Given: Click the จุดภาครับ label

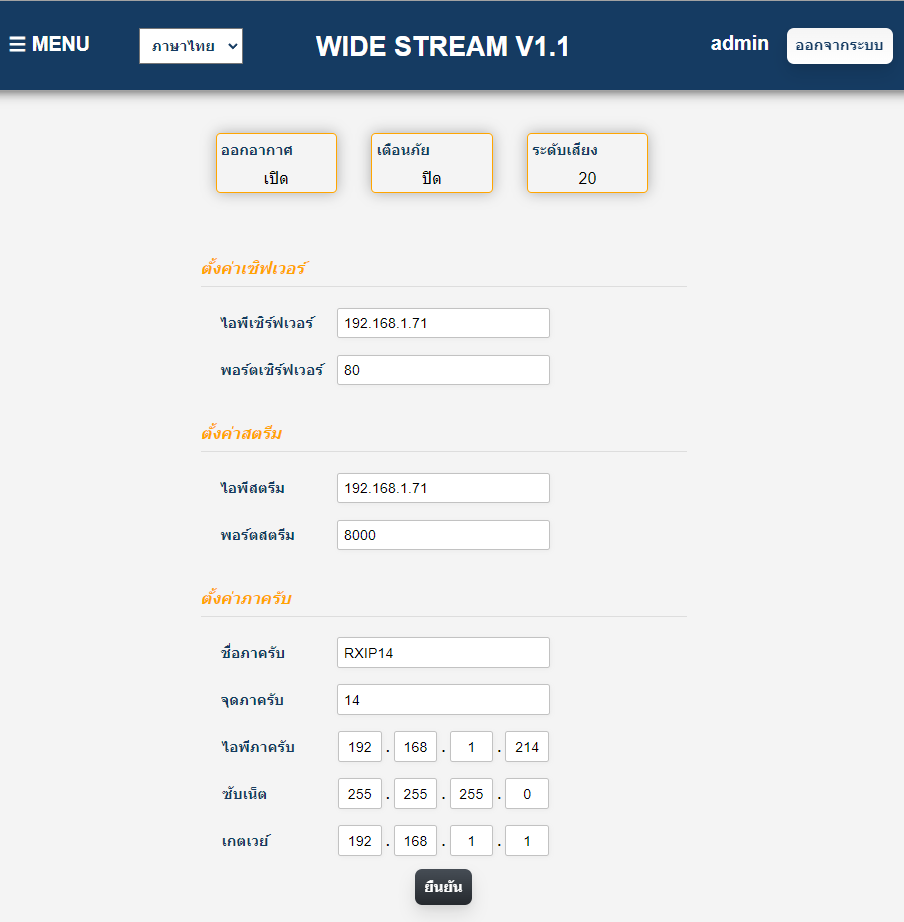Looking at the screenshot, I should click(x=252, y=700).
